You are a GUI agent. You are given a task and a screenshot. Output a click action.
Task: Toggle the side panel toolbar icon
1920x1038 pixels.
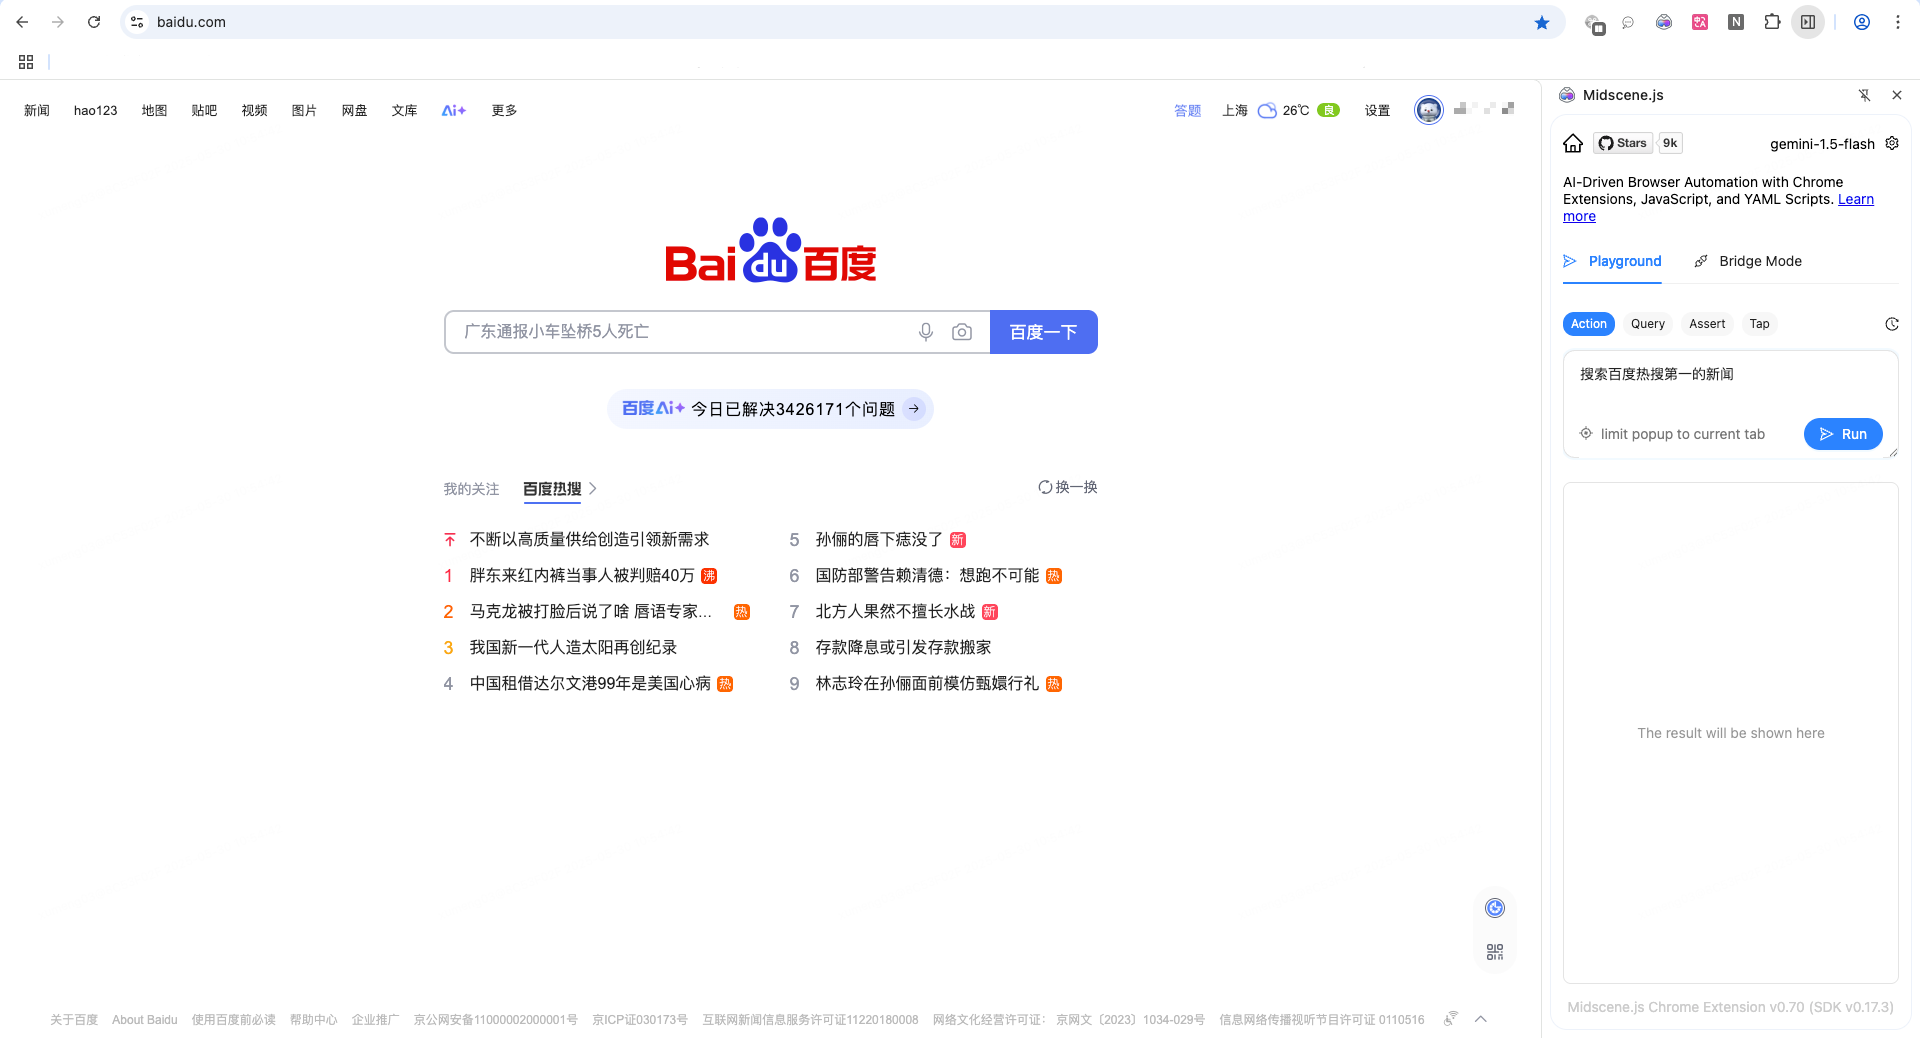pyautogui.click(x=1808, y=22)
